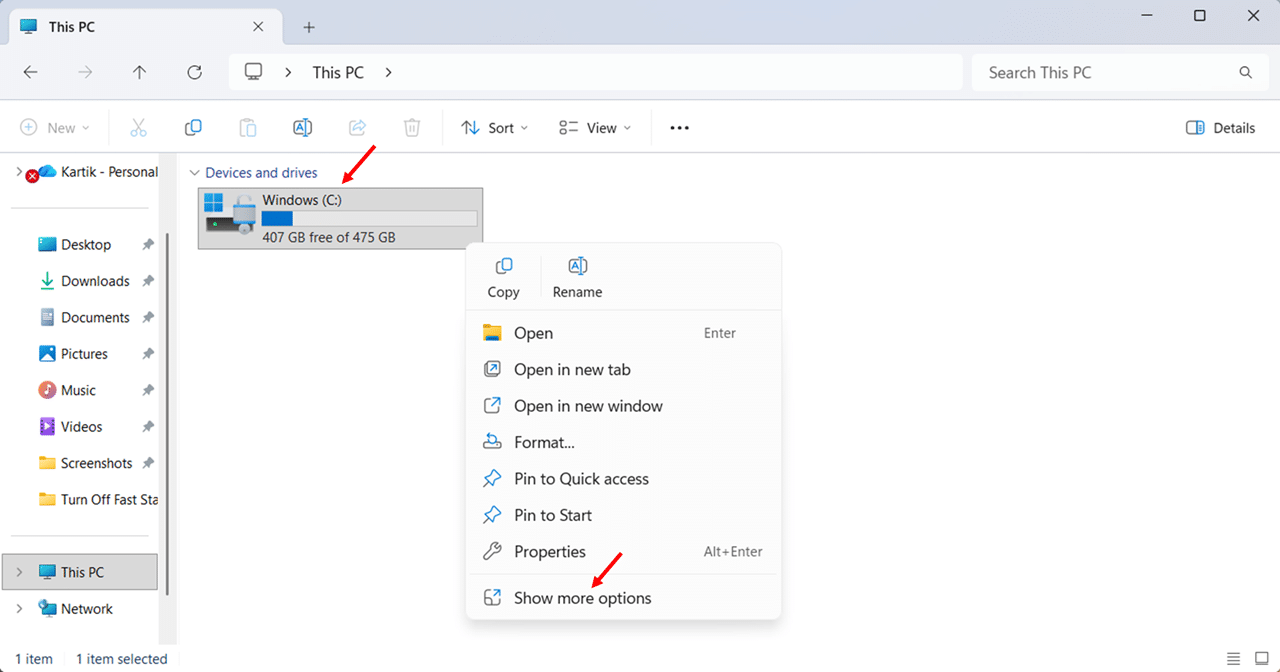The image size is (1280, 672).
Task: Open Downloads folder in sidebar
Action: tap(95, 281)
